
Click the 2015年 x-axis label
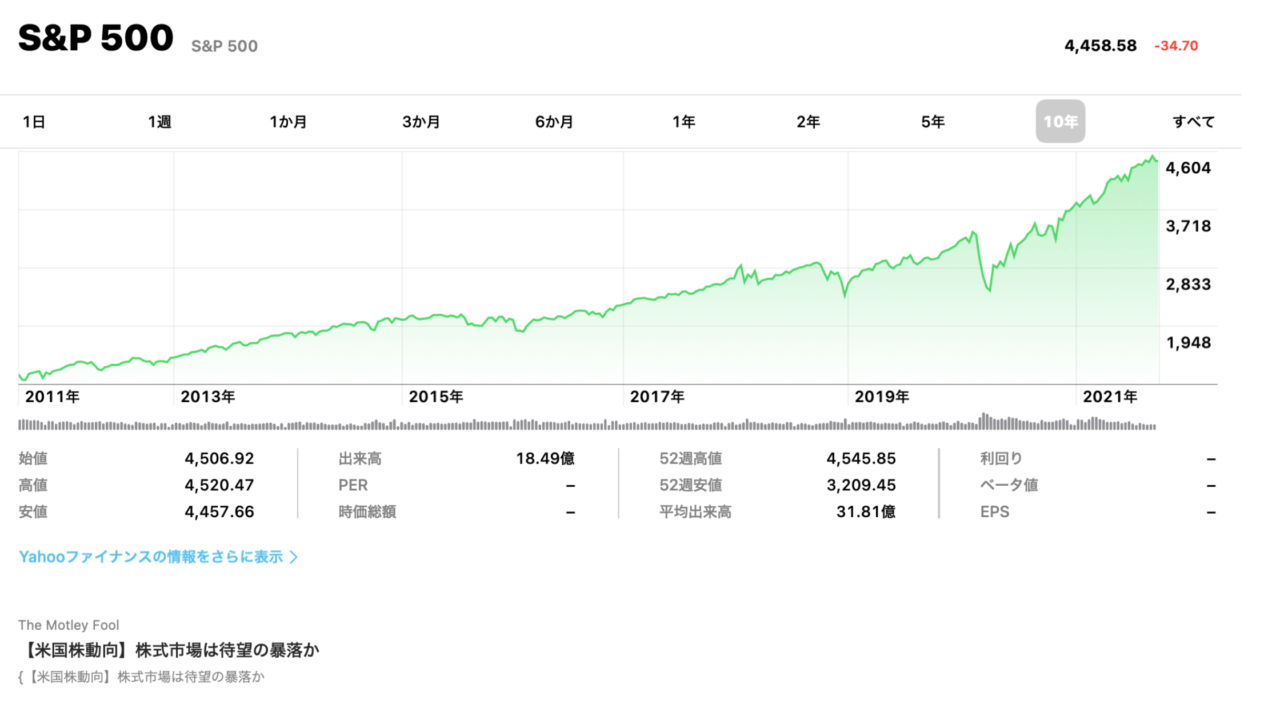(436, 396)
